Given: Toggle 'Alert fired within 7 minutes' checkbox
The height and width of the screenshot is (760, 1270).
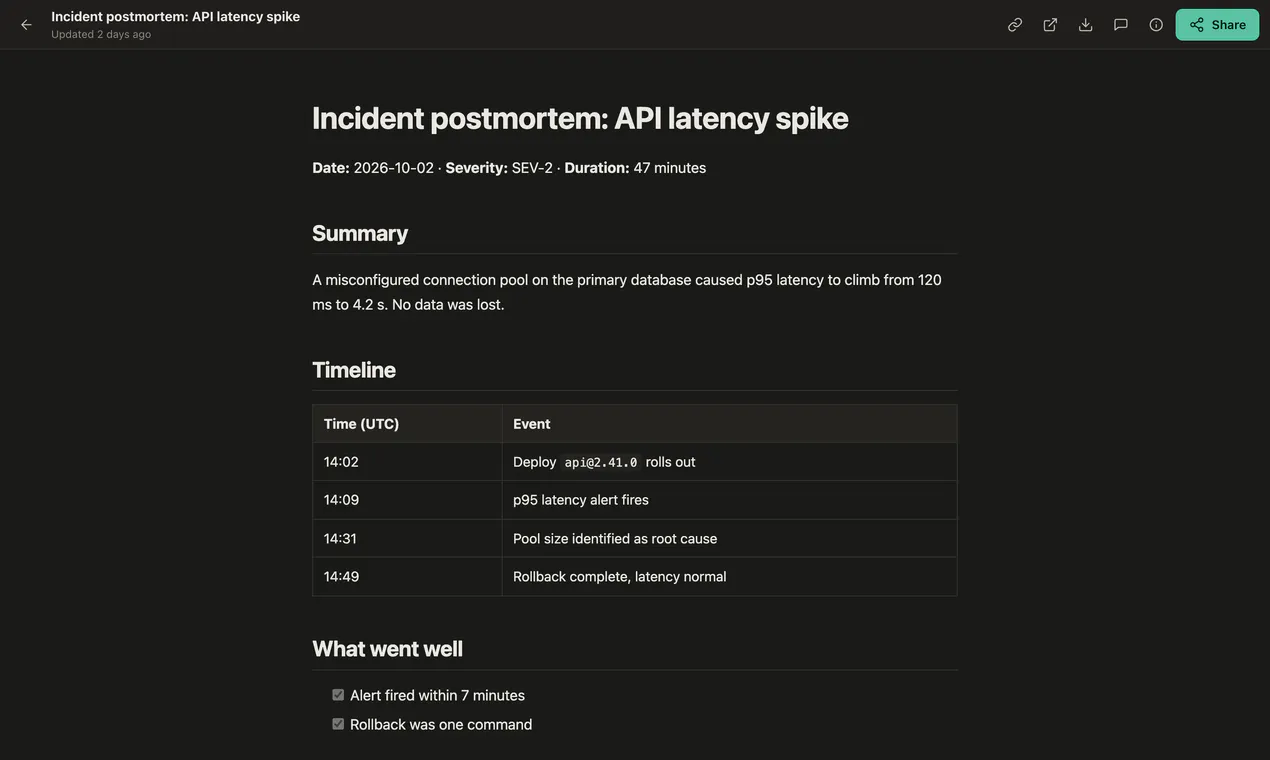Looking at the screenshot, I should (x=338, y=695).
